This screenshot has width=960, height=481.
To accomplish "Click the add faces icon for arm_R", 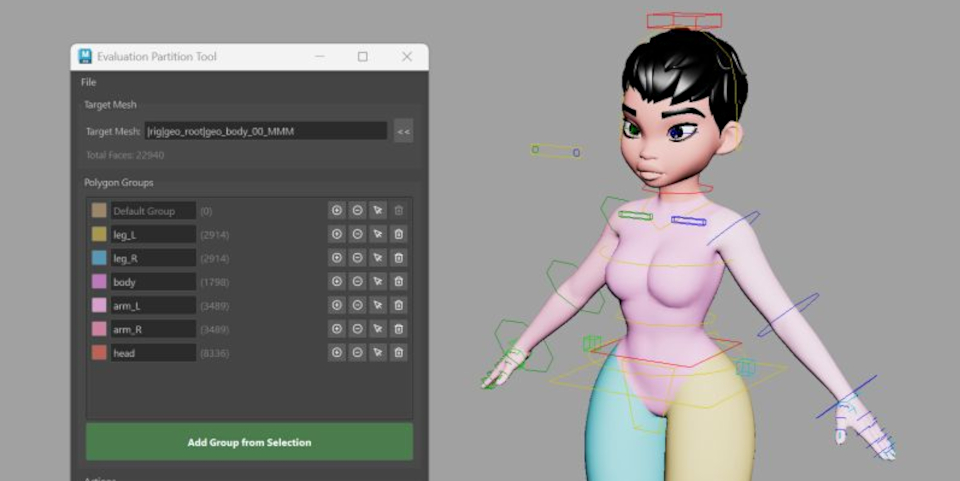I will coord(337,329).
